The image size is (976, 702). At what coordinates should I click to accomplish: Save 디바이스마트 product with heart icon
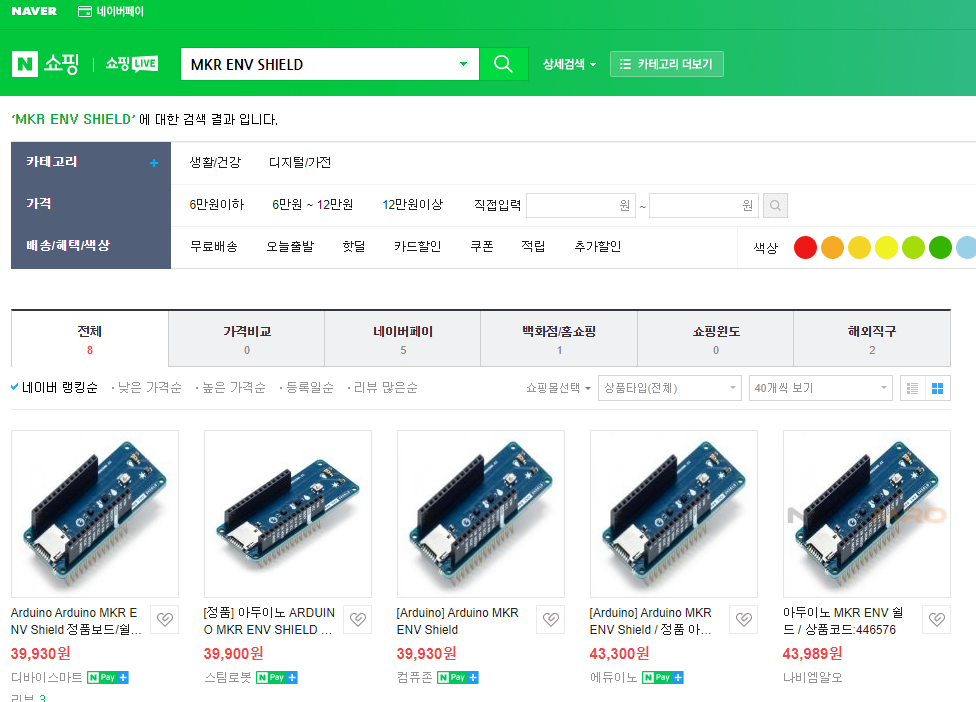coord(165,619)
